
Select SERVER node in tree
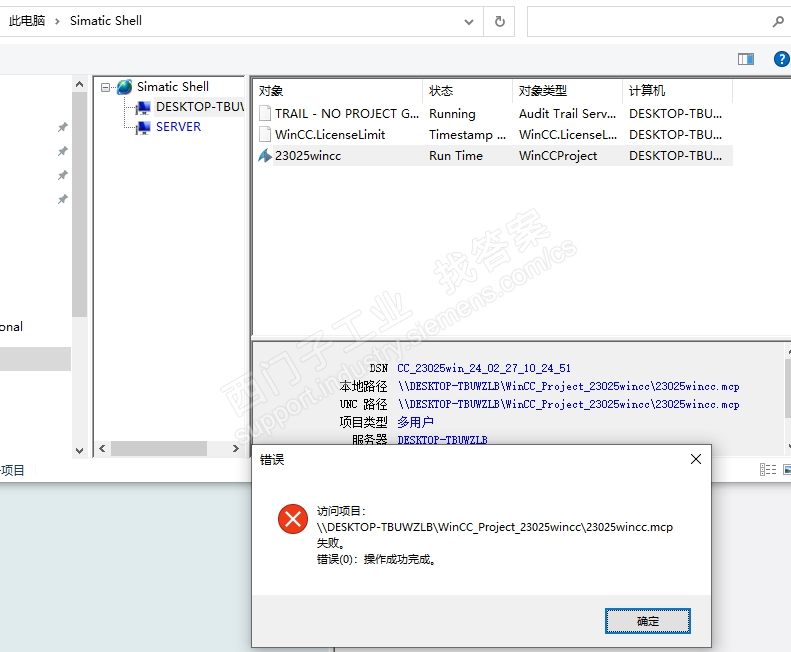[178, 127]
